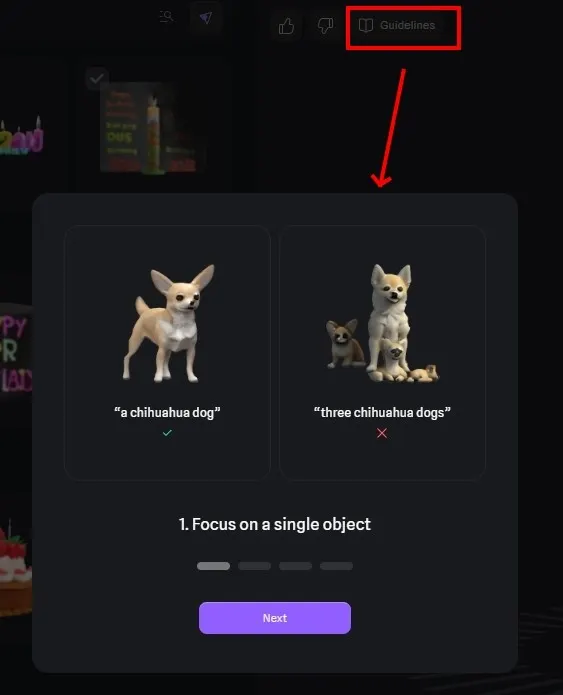Viewport: 563px width, 695px height.
Task: Select the three chihuahua dogs example image
Action: (382, 323)
